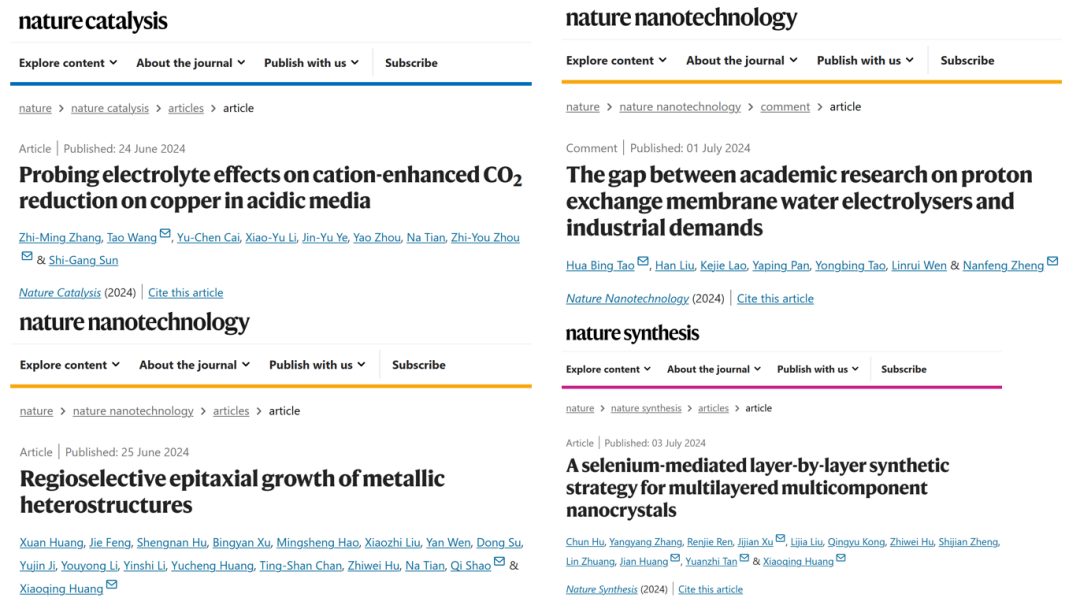
Task: Go to the comment breadcrumb link
Action: pos(785,107)
